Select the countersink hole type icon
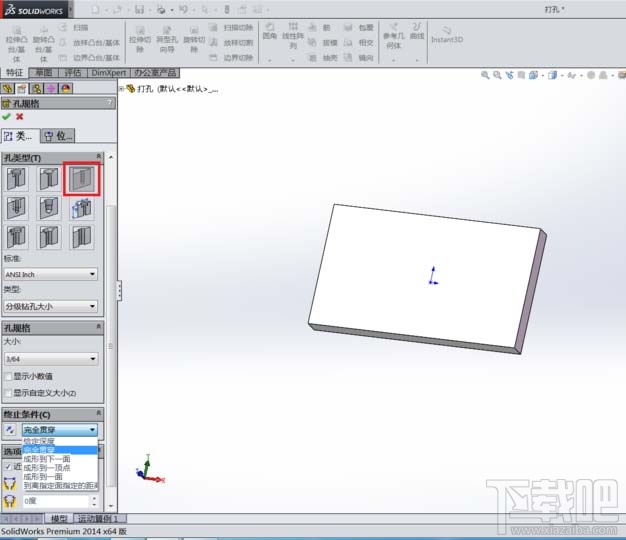Viewport: 626px width, 540px height. click(x=49, y=178)
